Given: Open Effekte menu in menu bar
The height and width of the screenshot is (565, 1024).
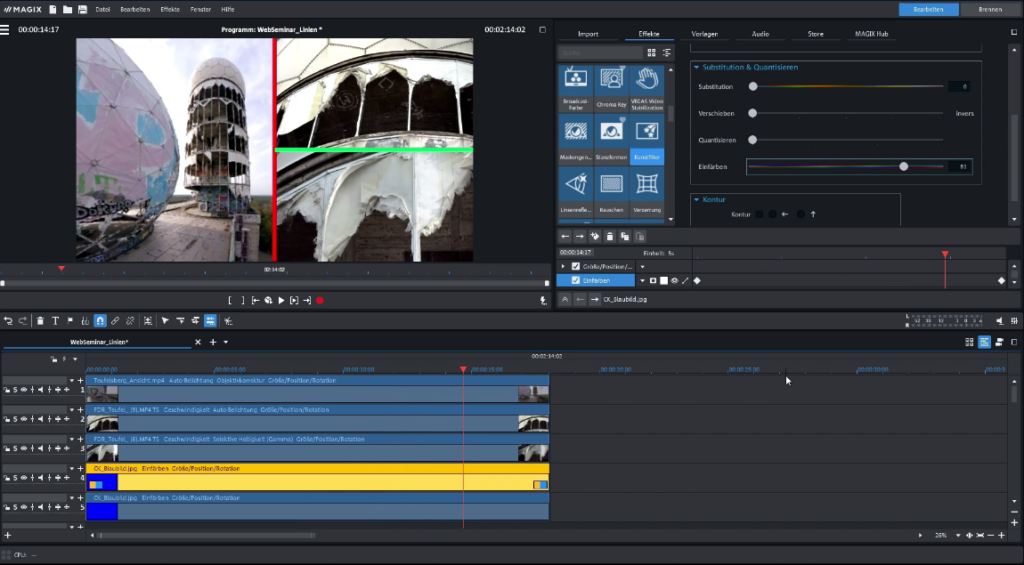Looking at the screenshot, I should tap(170, 10).
